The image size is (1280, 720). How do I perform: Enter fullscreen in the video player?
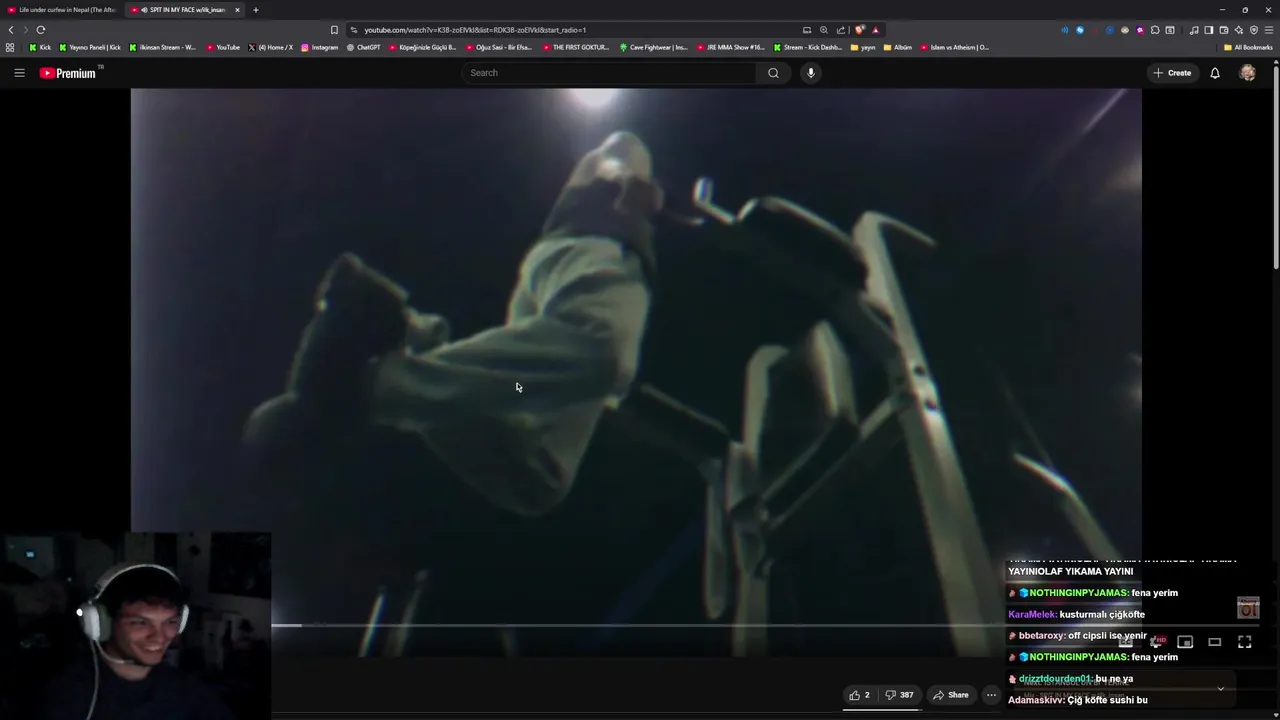click(x=1244, y=642)
